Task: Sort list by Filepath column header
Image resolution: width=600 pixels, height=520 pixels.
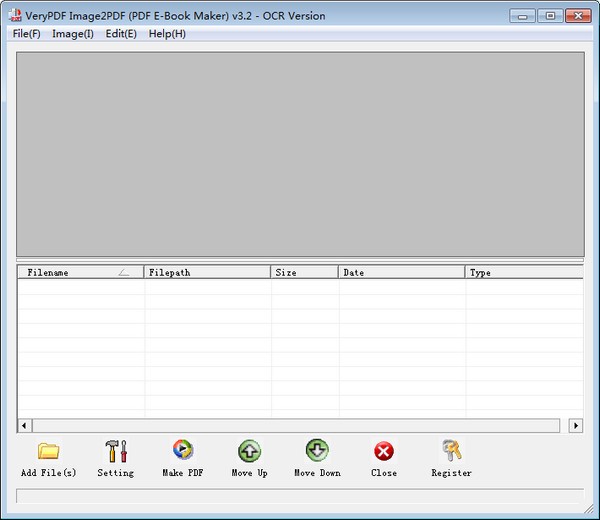Action: pyautogui.click(x=207, y=272)
